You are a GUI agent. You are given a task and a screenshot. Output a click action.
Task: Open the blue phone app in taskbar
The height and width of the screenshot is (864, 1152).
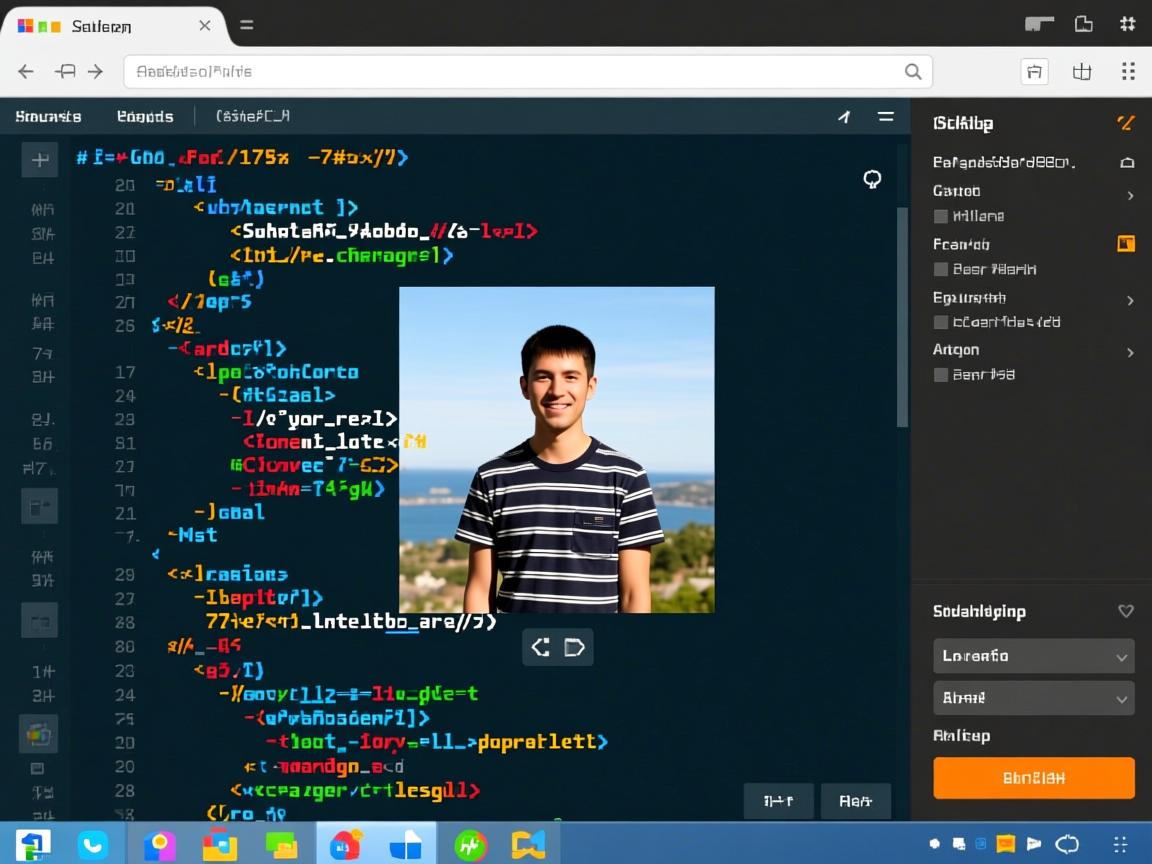(93, 845)
